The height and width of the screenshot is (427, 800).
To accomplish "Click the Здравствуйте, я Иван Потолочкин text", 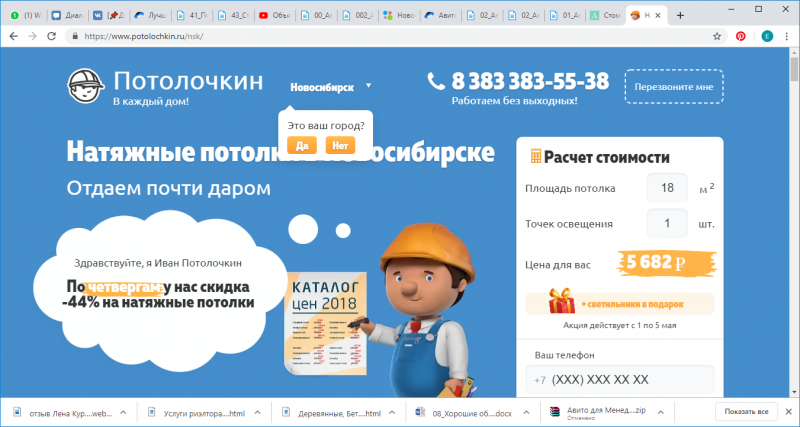I will [x=158, y=263].
